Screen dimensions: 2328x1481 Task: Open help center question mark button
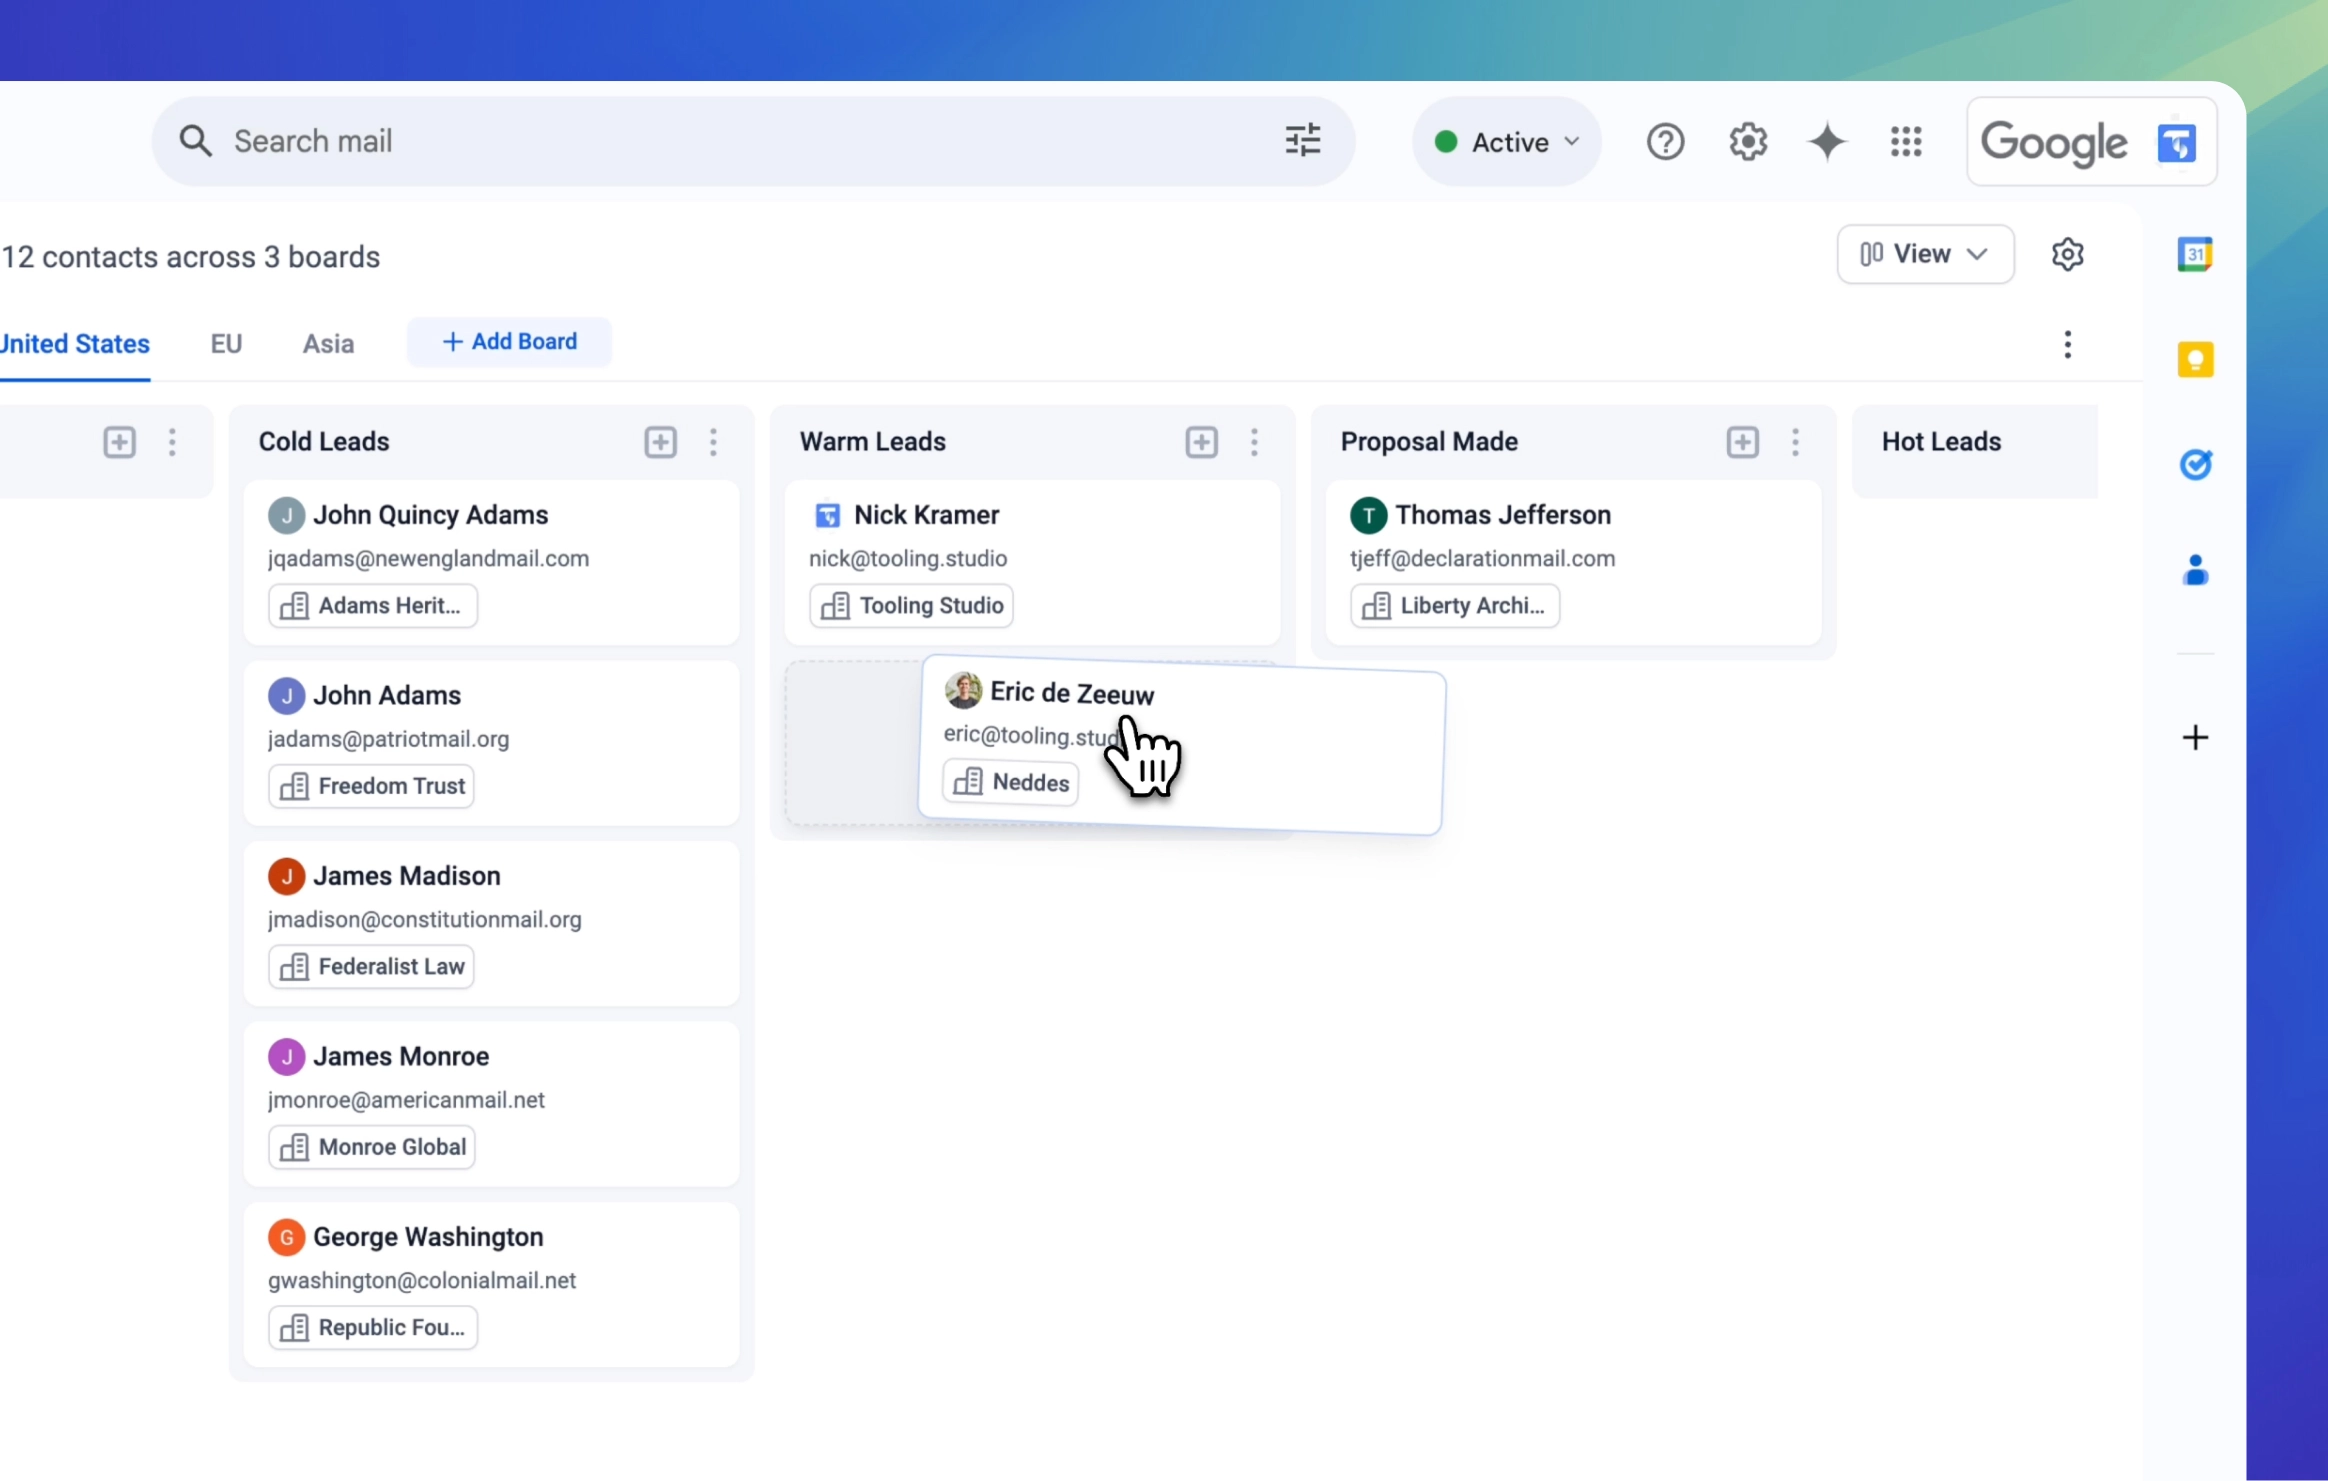point(1665,143)
